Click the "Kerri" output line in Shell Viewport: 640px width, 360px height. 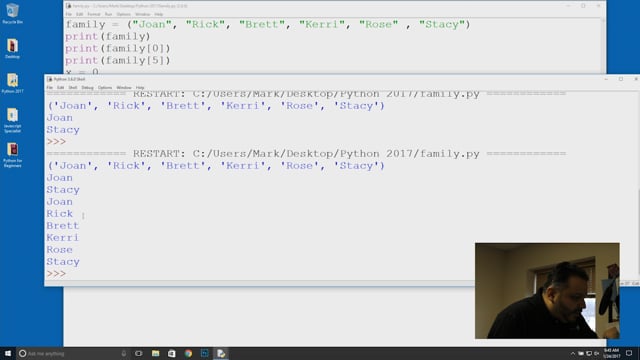click(x=62, y=238)
